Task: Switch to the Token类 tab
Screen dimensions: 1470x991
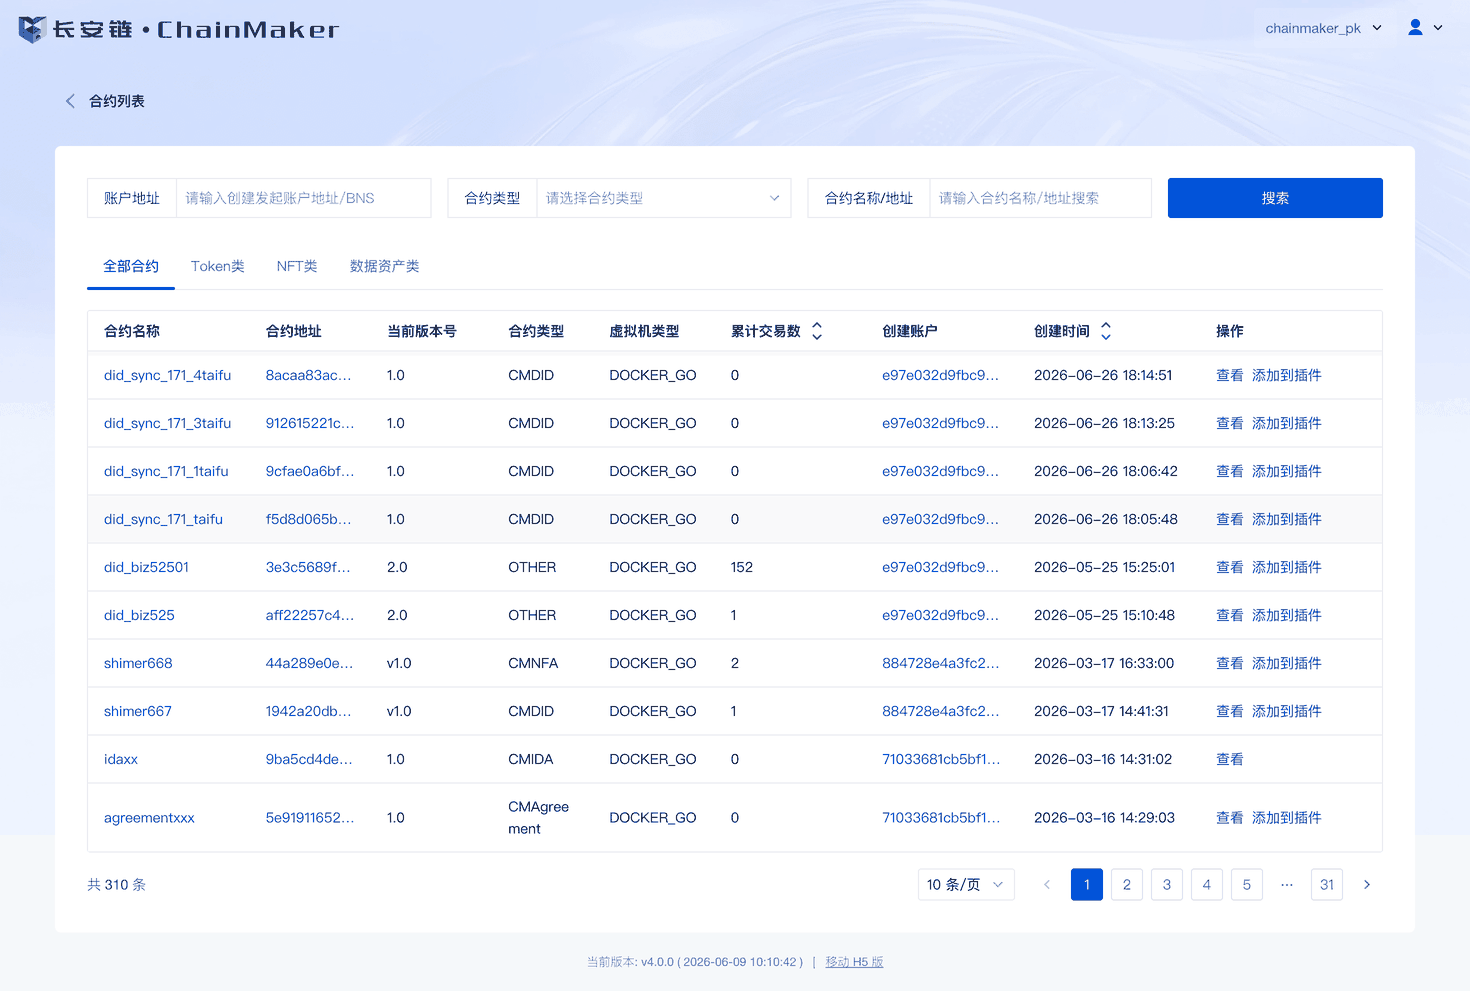Action: pos(218,266)
